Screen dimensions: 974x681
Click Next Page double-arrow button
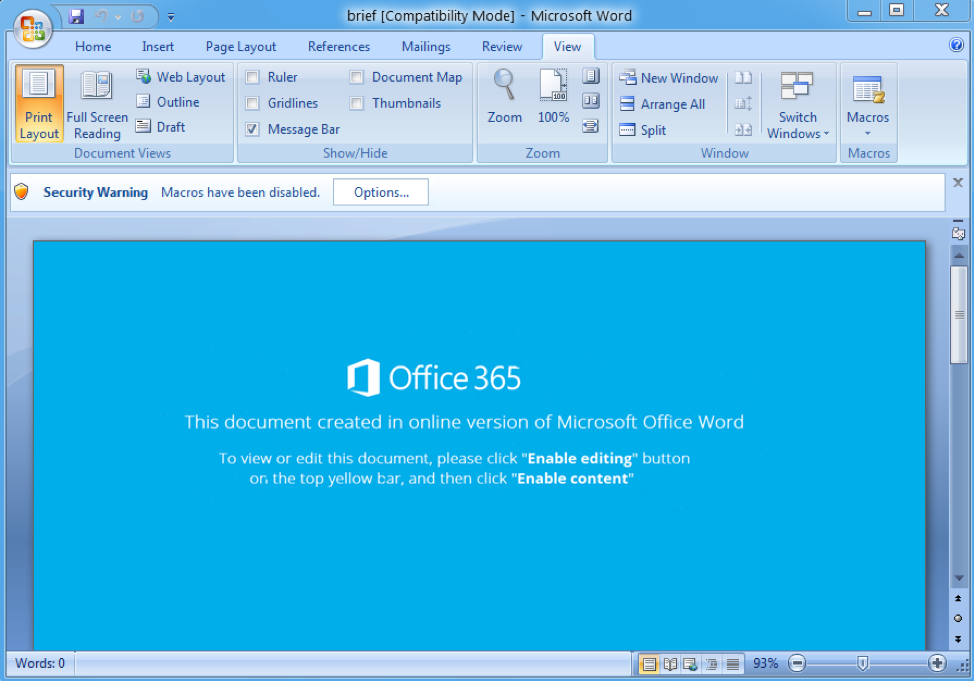pyautogui.click(x=958, y=639)
